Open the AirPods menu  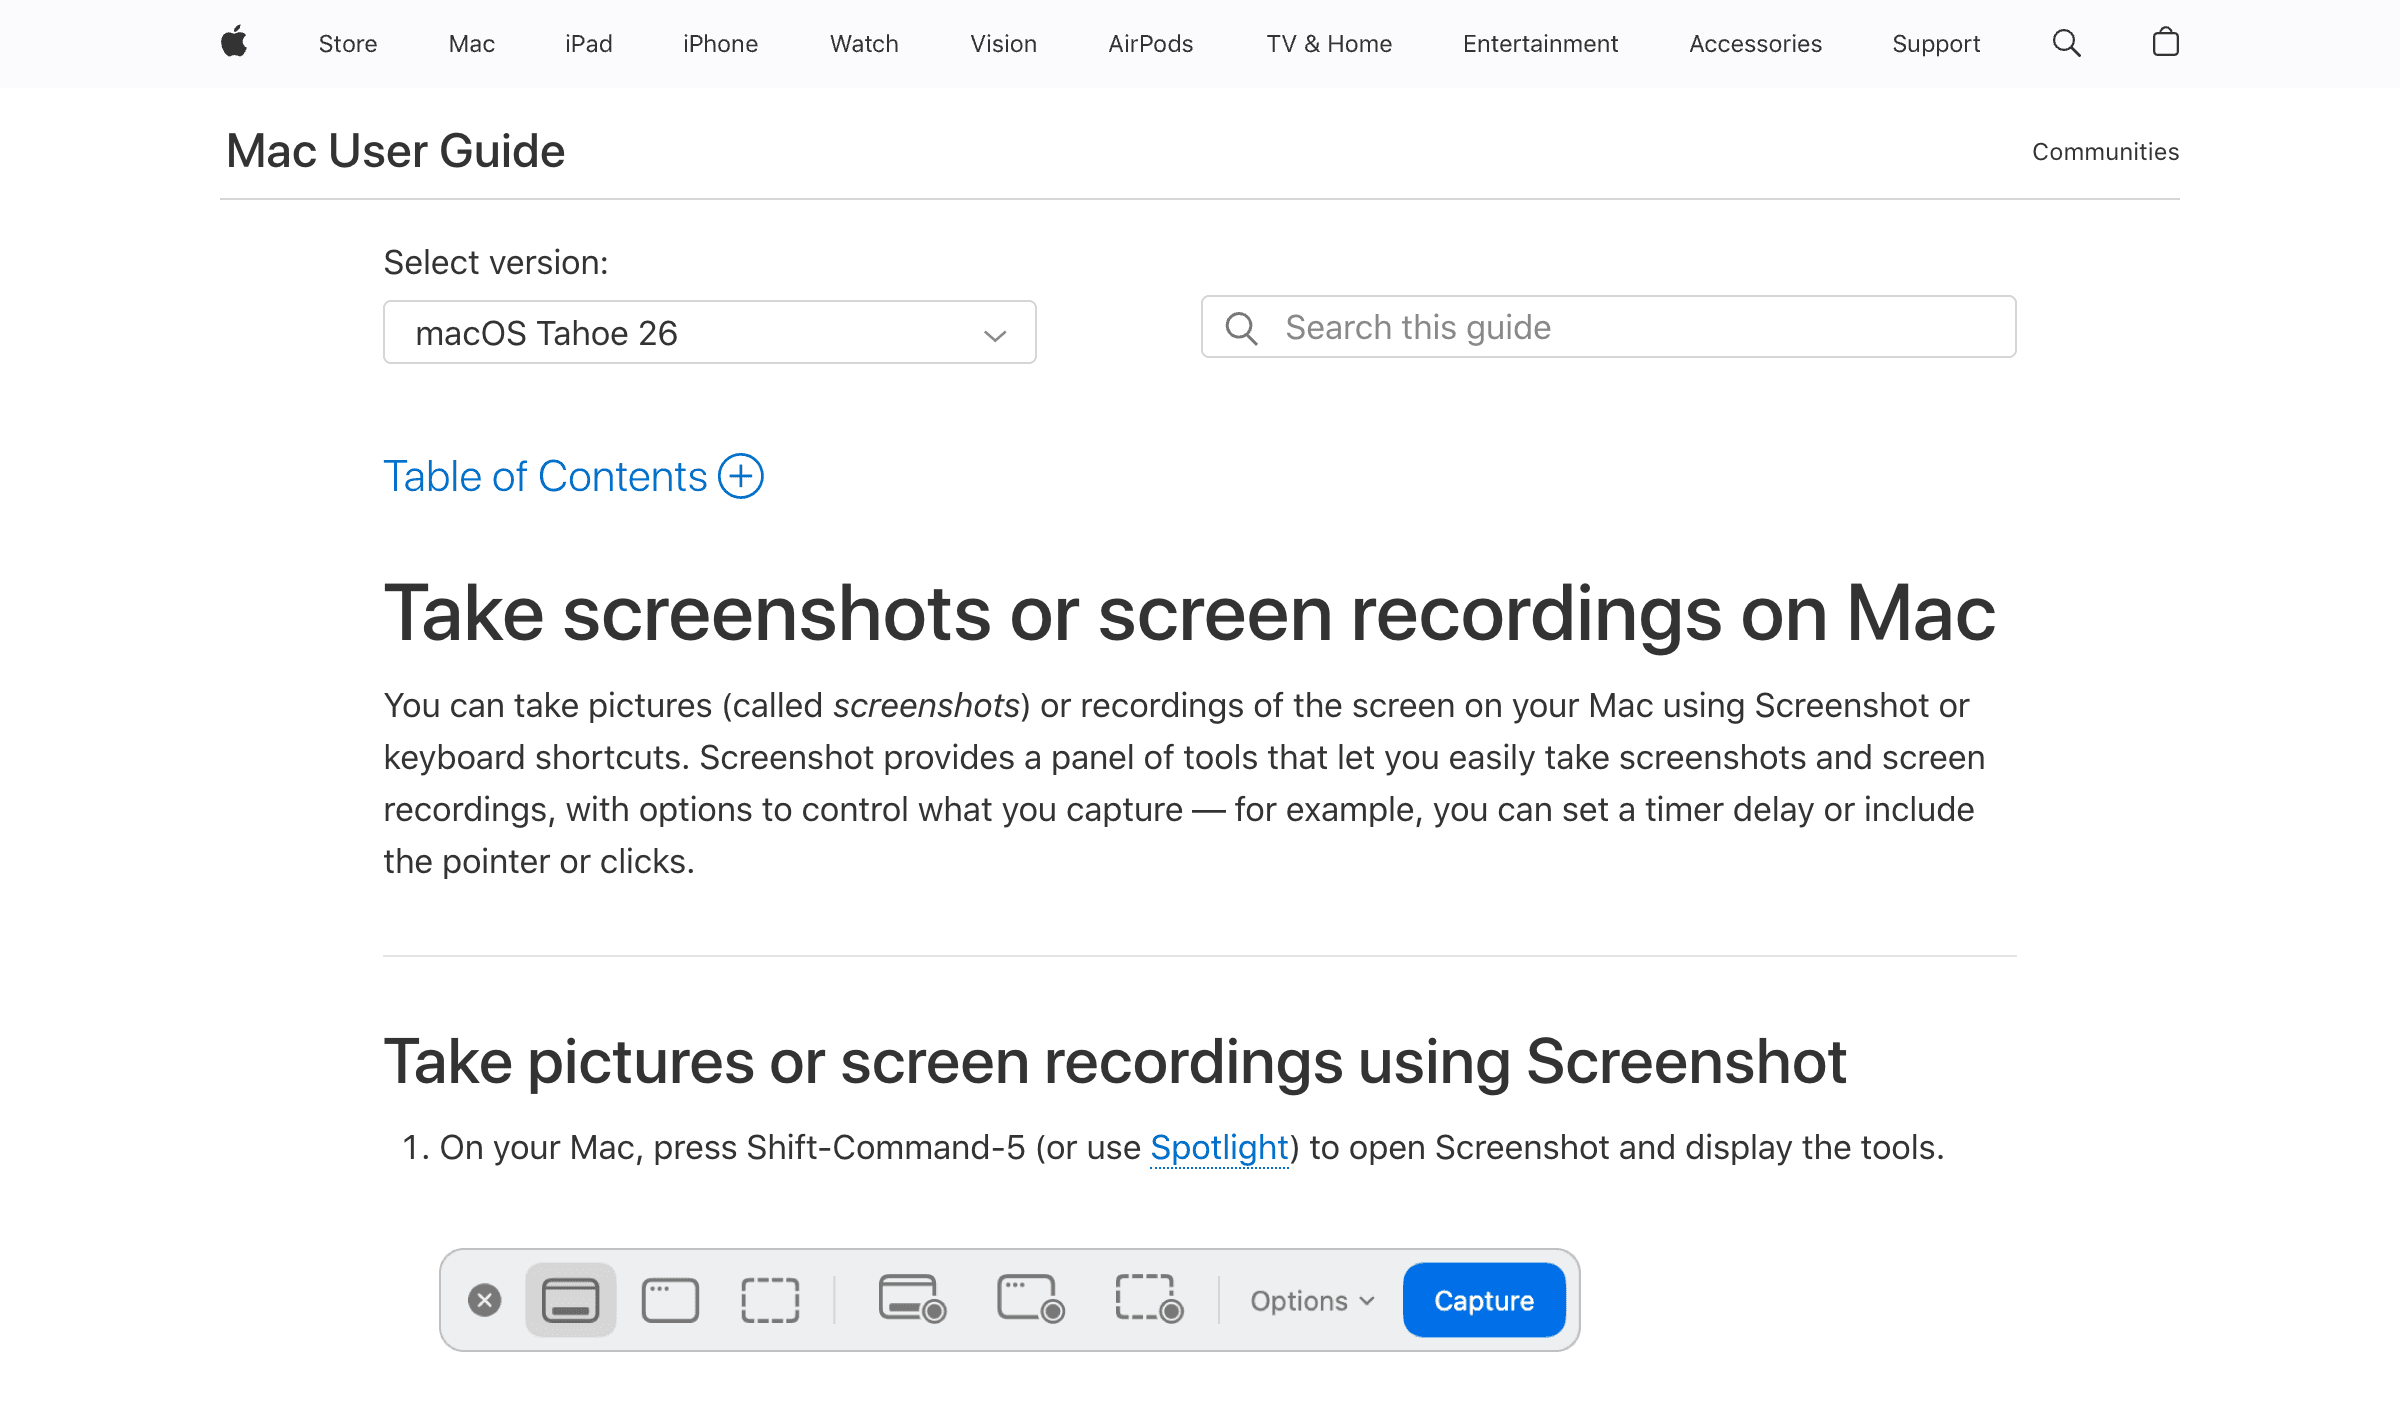(x=1150, y=44)
